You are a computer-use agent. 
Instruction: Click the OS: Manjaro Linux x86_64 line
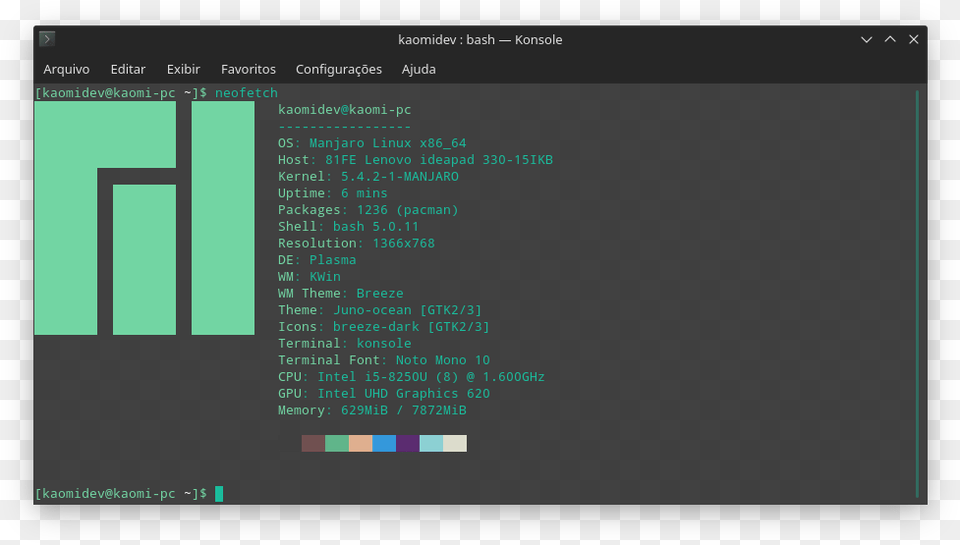372,143
